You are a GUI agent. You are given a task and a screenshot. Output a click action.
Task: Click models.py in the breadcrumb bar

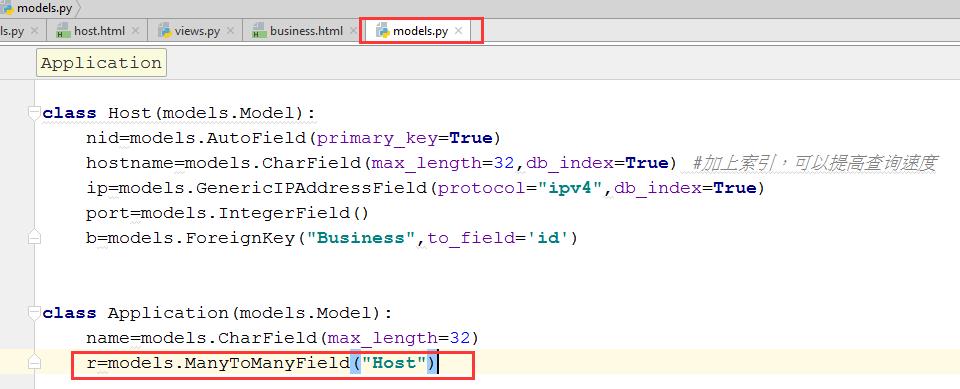tap(45, 8)
